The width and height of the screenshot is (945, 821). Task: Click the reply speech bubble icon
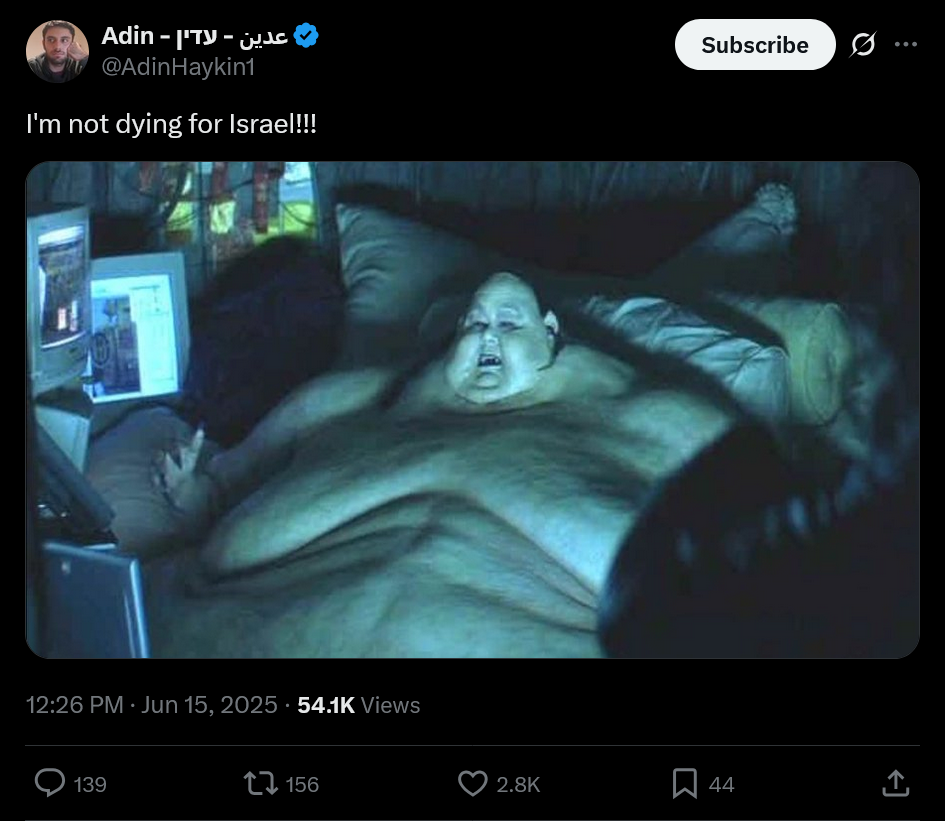pos(49,783)
